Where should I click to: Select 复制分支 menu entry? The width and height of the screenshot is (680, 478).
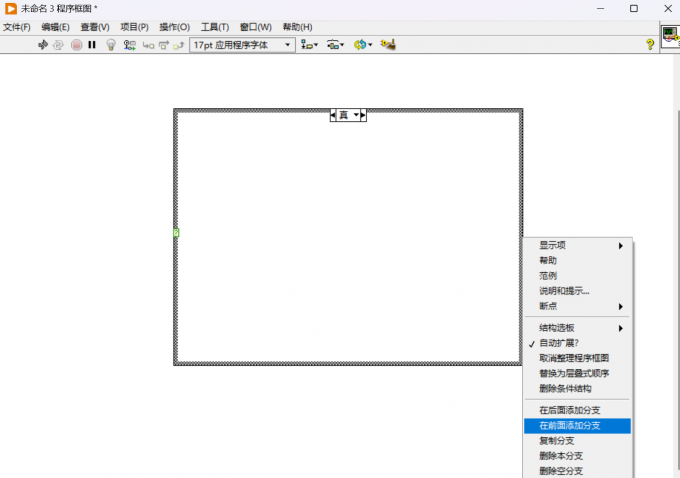click(x=577, y=441)
